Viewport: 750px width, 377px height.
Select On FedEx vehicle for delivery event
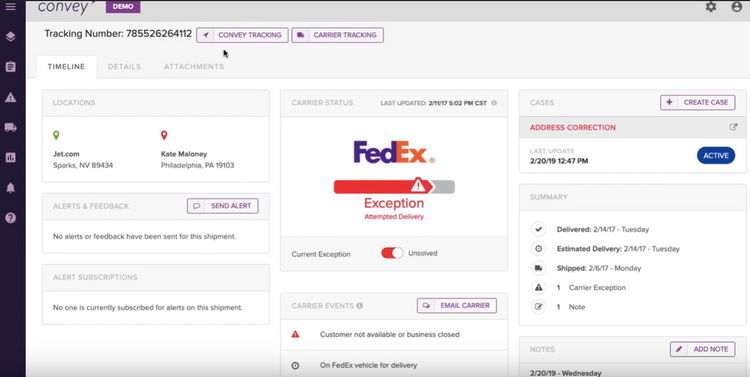pyautogui.click(x=368, y=366)
